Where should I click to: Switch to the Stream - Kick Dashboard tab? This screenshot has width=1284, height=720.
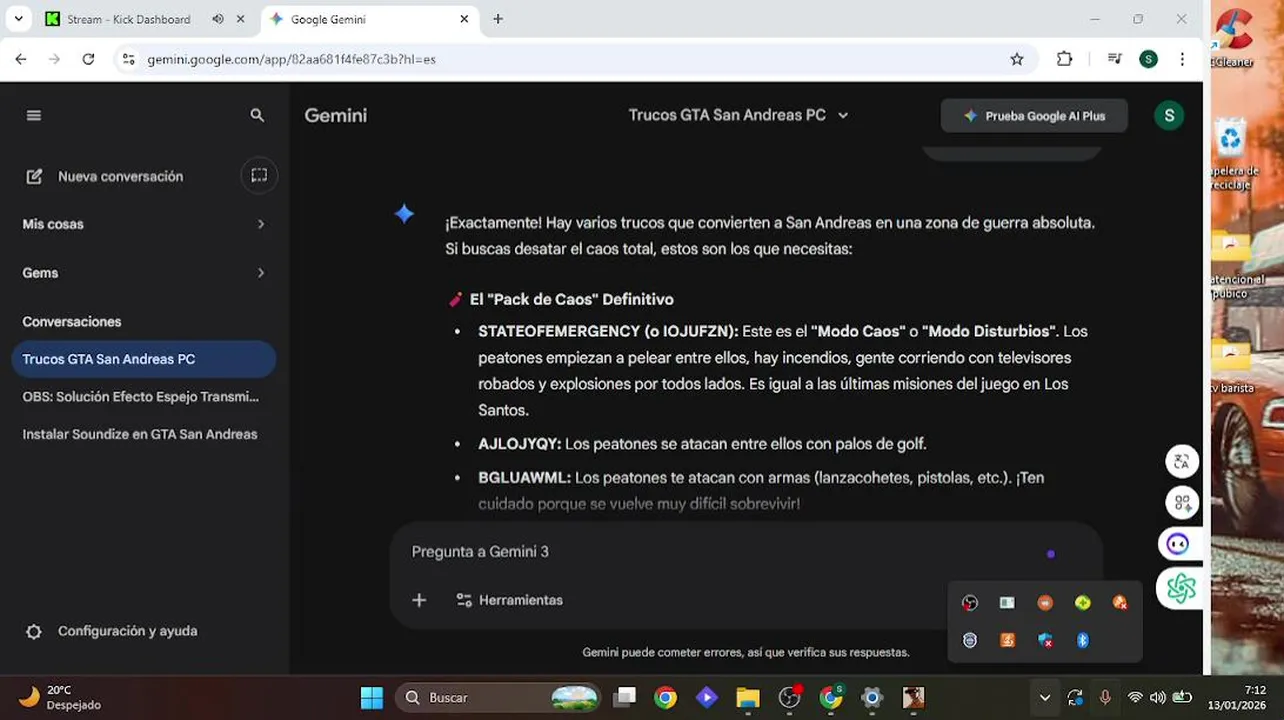[x=128, y=19]
